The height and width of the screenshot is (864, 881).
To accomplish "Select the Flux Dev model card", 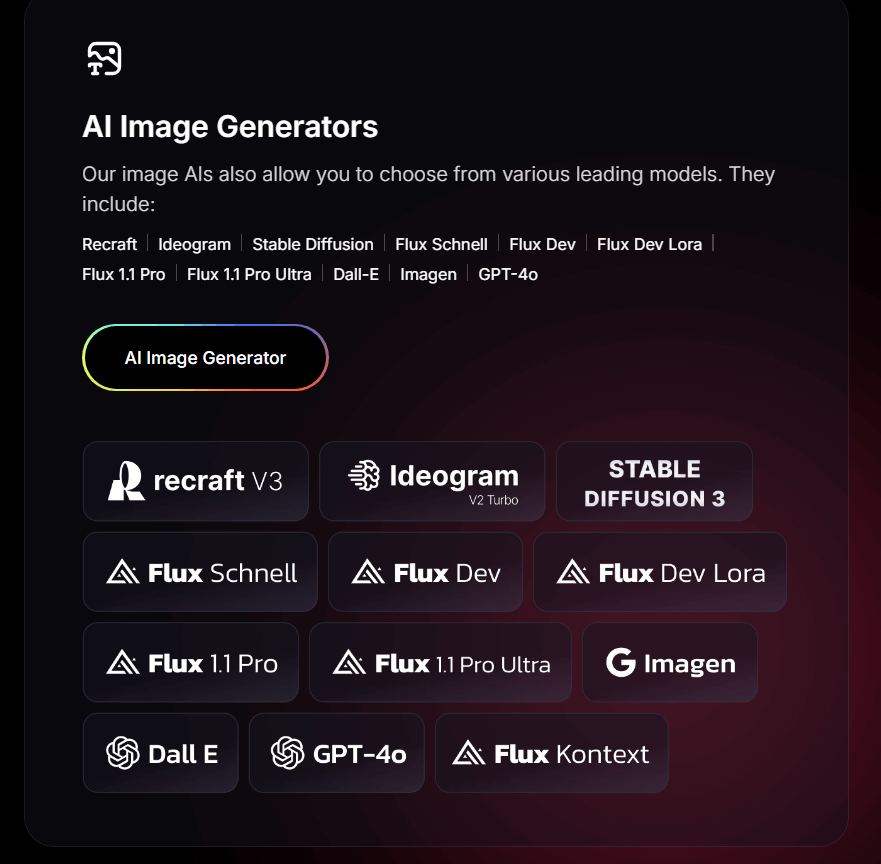I will pyautogui.click(x=425, y=572).
